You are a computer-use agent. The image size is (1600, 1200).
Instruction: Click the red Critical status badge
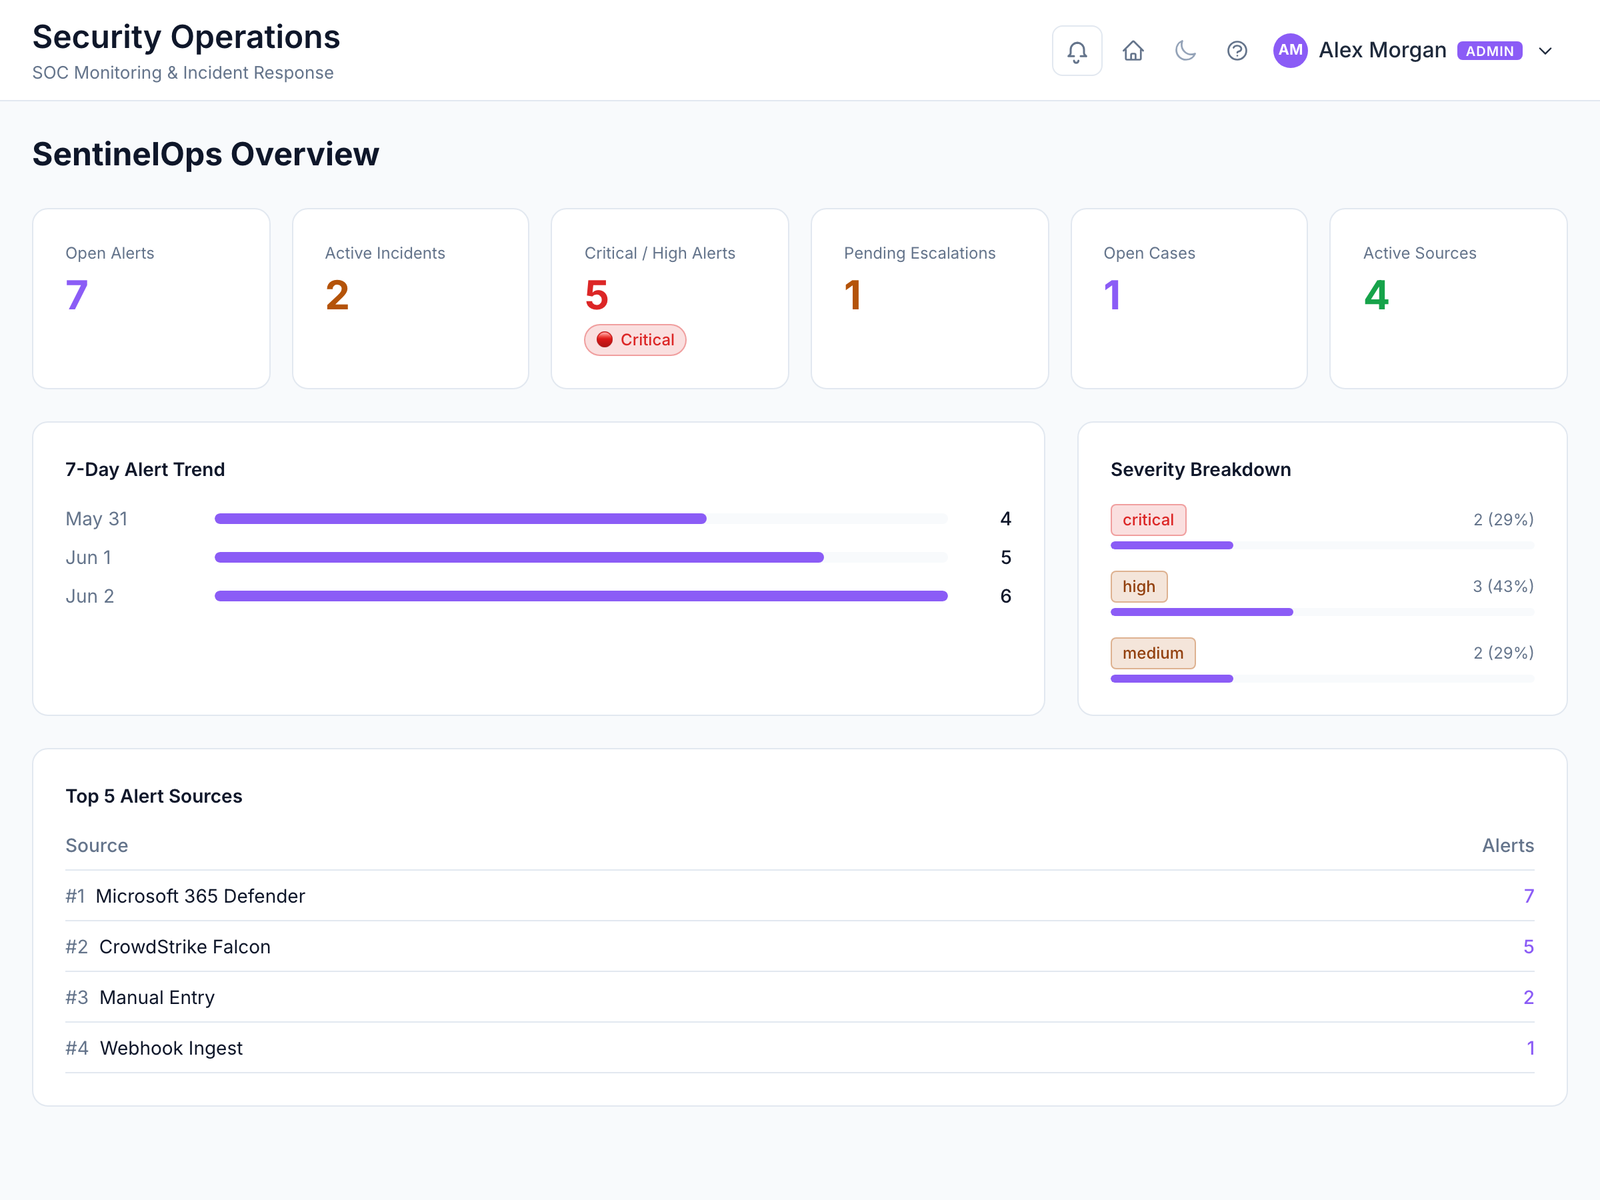(635, 340)
